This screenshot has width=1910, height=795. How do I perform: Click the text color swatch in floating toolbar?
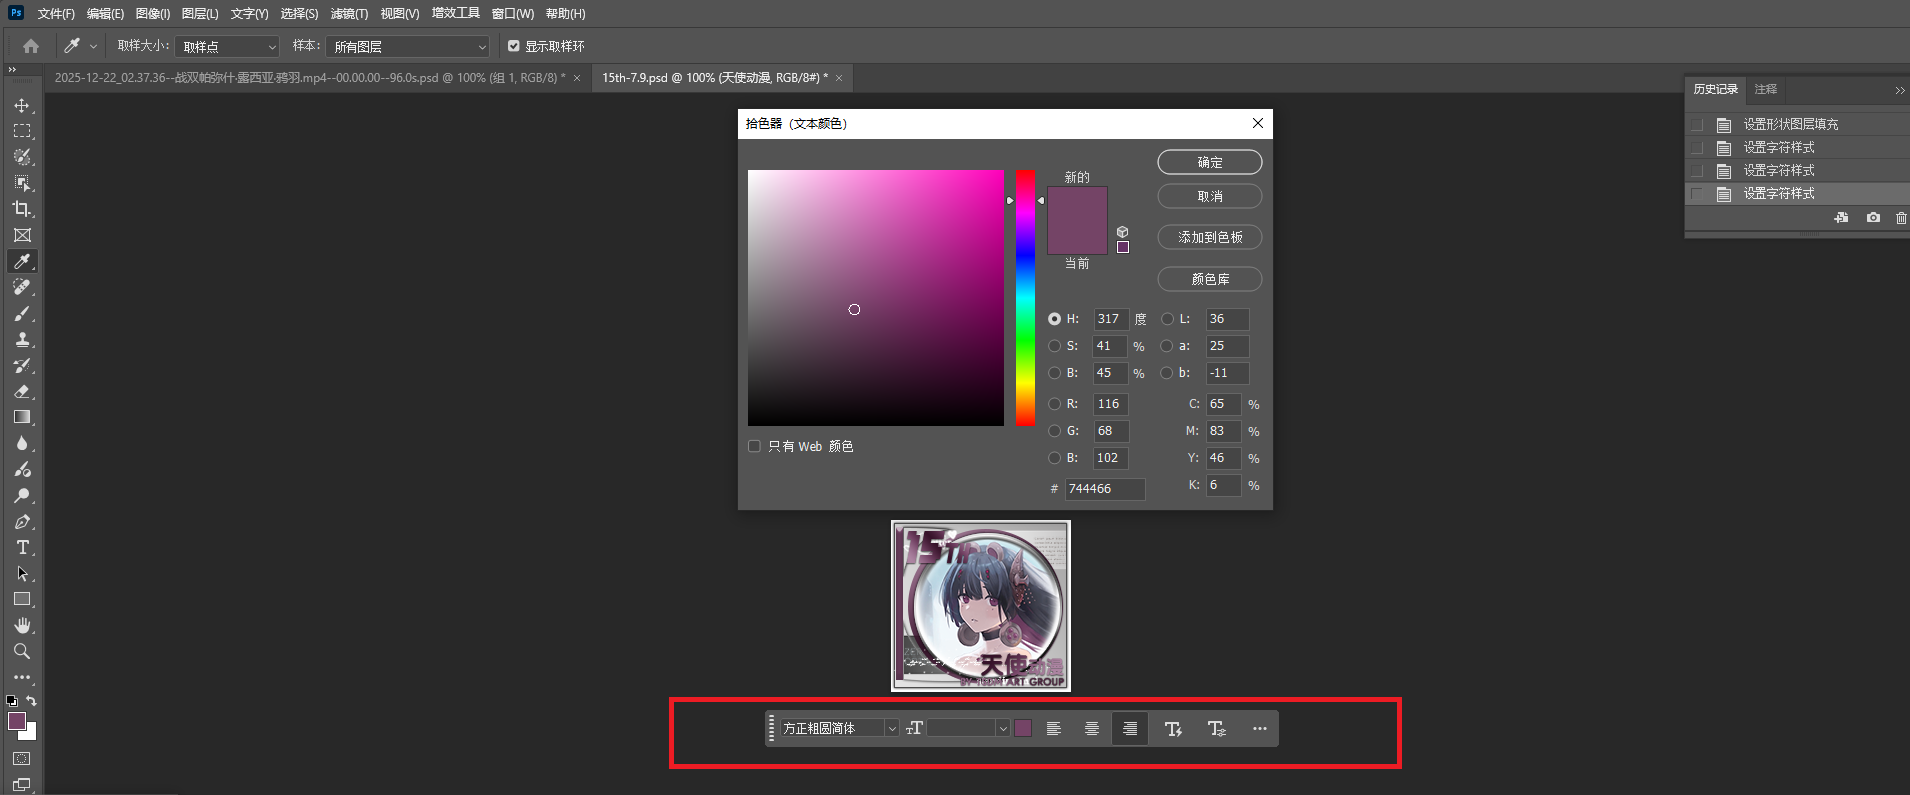pyautogui.click(x=1023, y=729)
